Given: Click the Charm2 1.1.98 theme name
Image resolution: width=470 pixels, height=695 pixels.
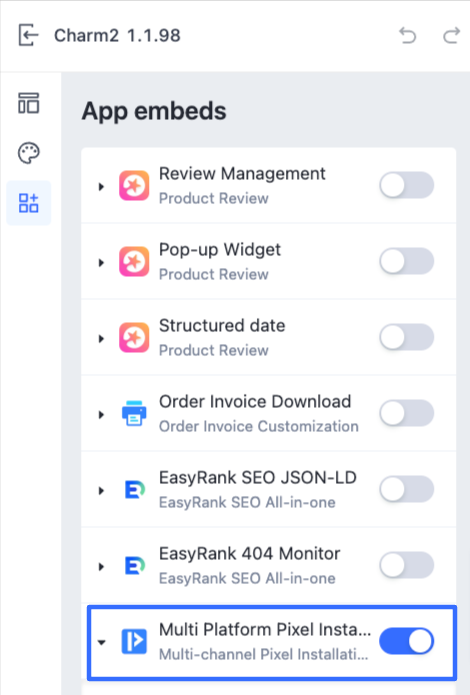Looking at the screenshot, I should 117,35.
